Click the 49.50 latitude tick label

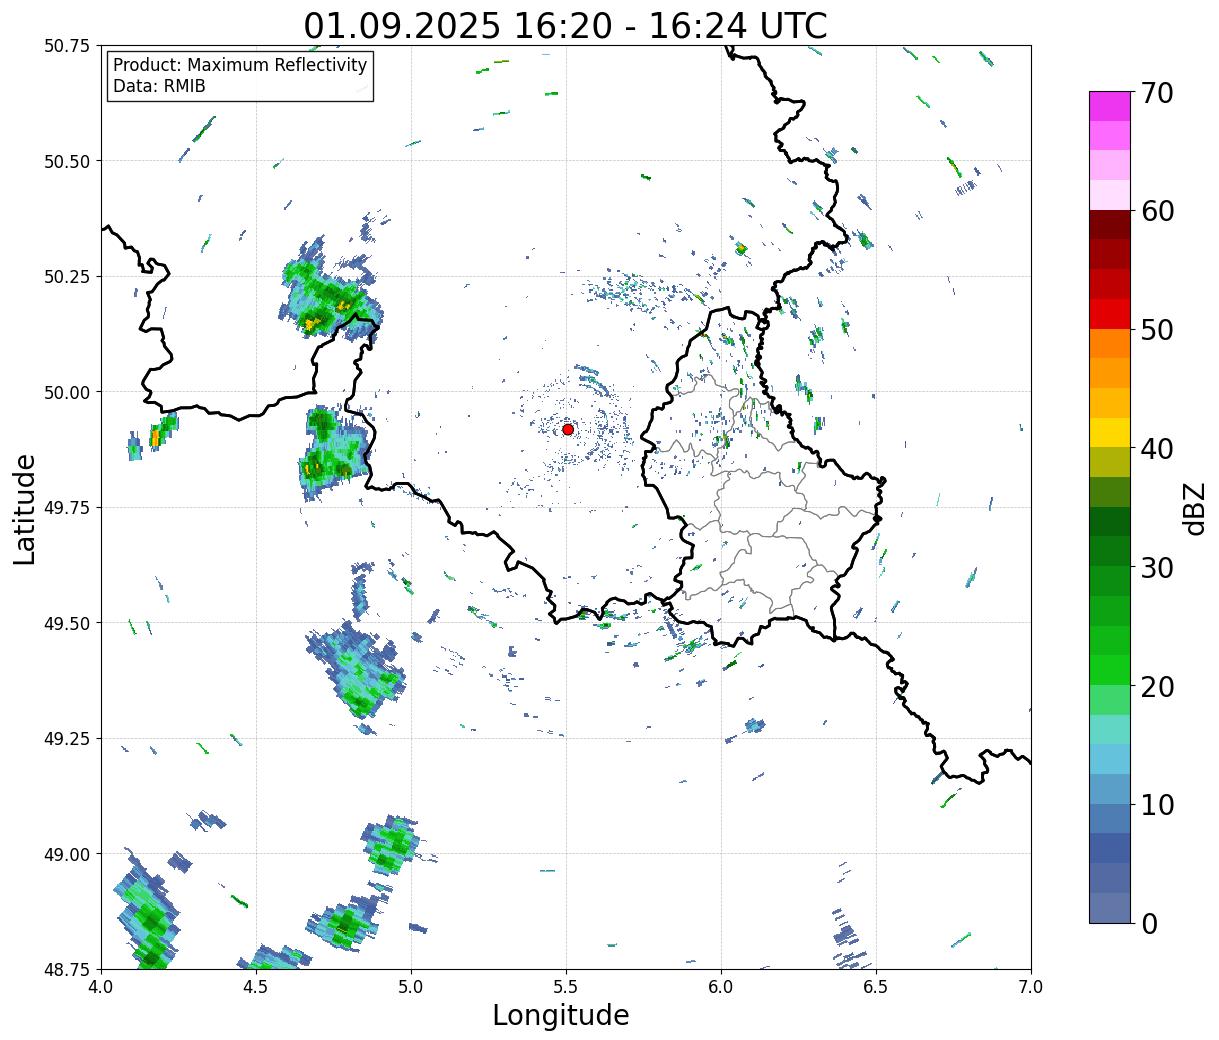[x=67, y=623]
